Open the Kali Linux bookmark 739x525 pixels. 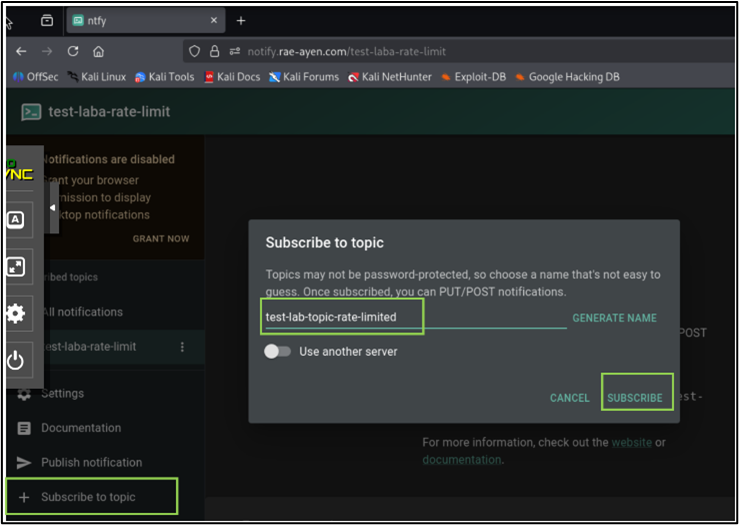[97, 77]
